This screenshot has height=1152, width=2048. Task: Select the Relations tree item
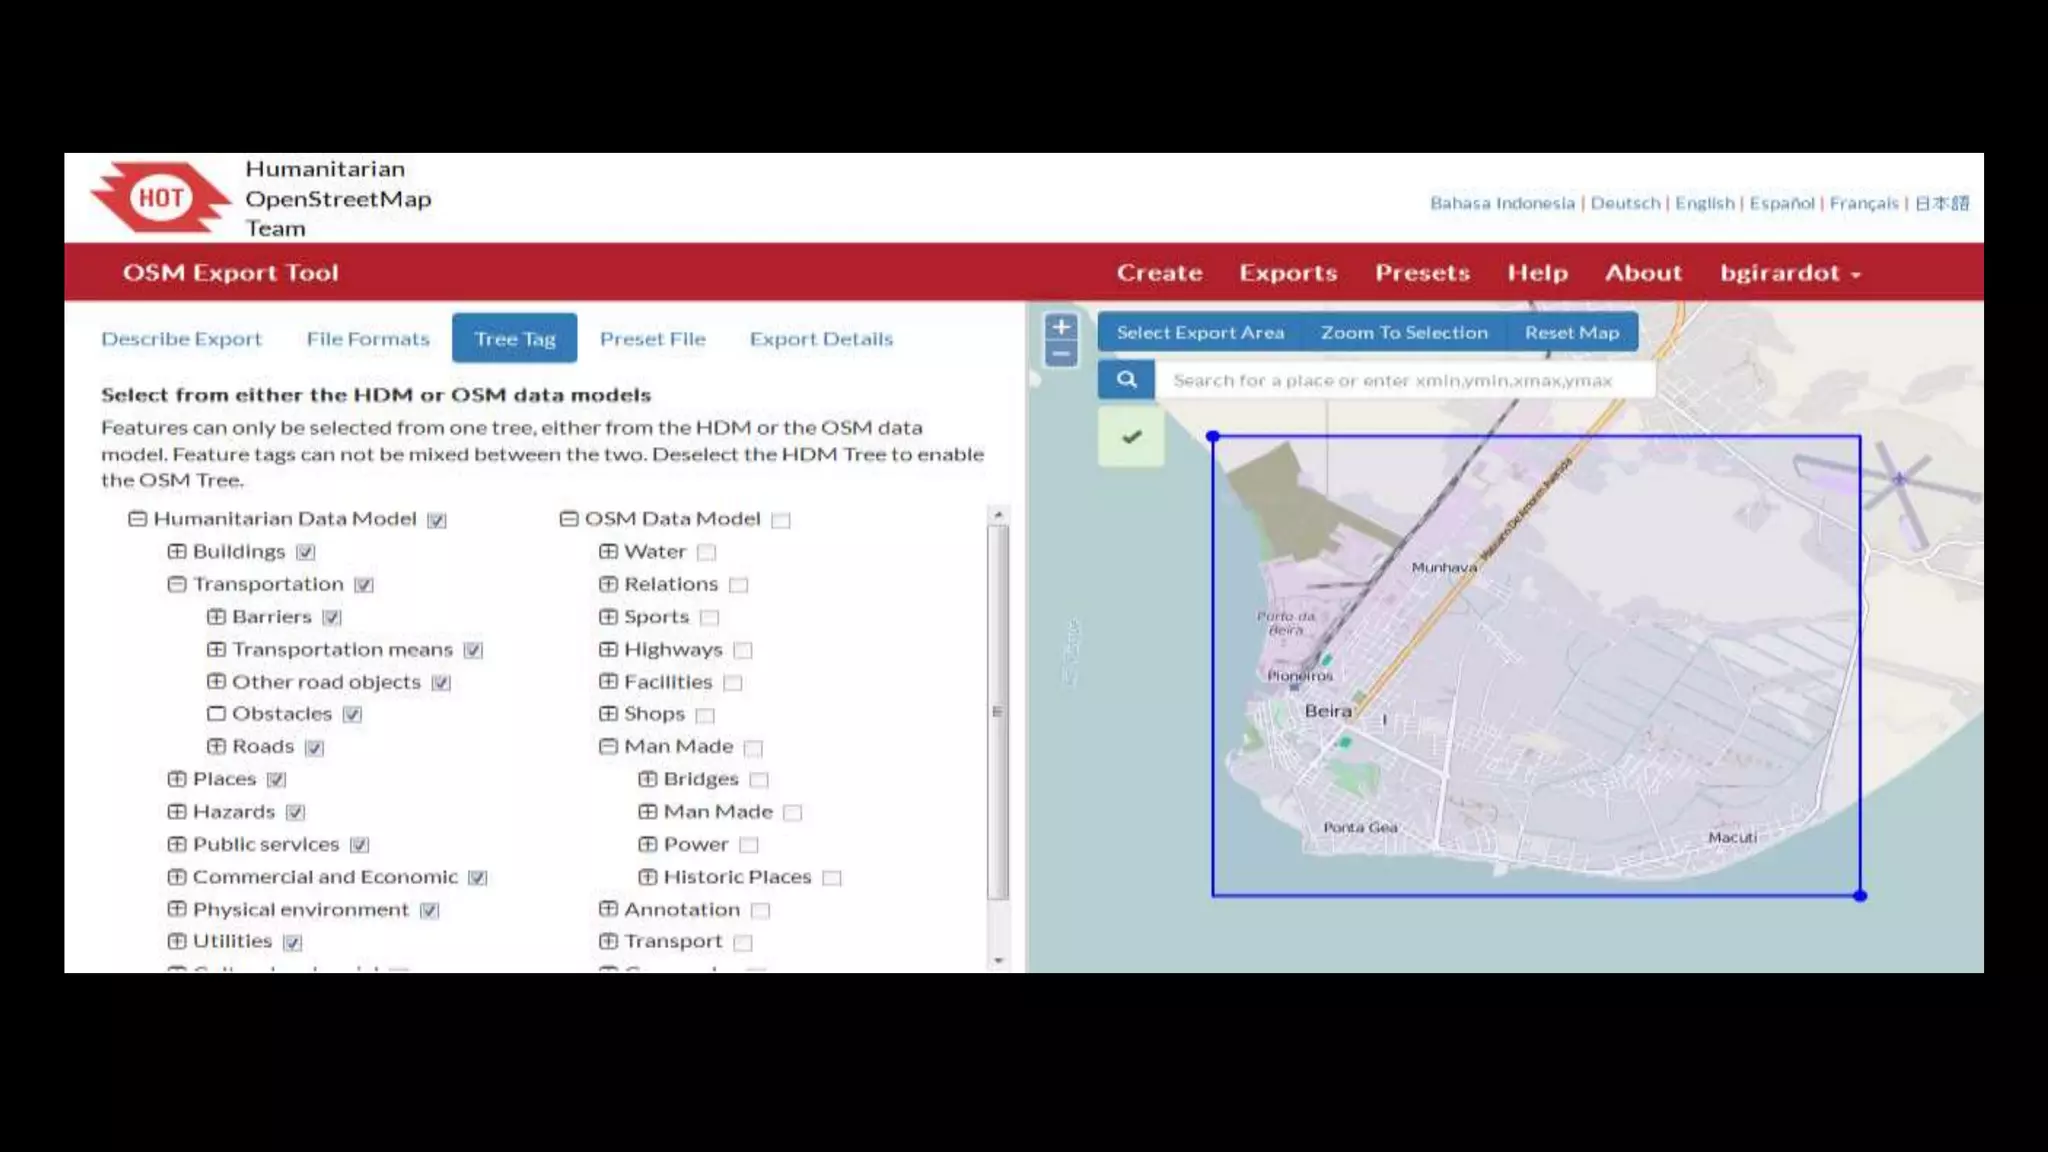671,584
